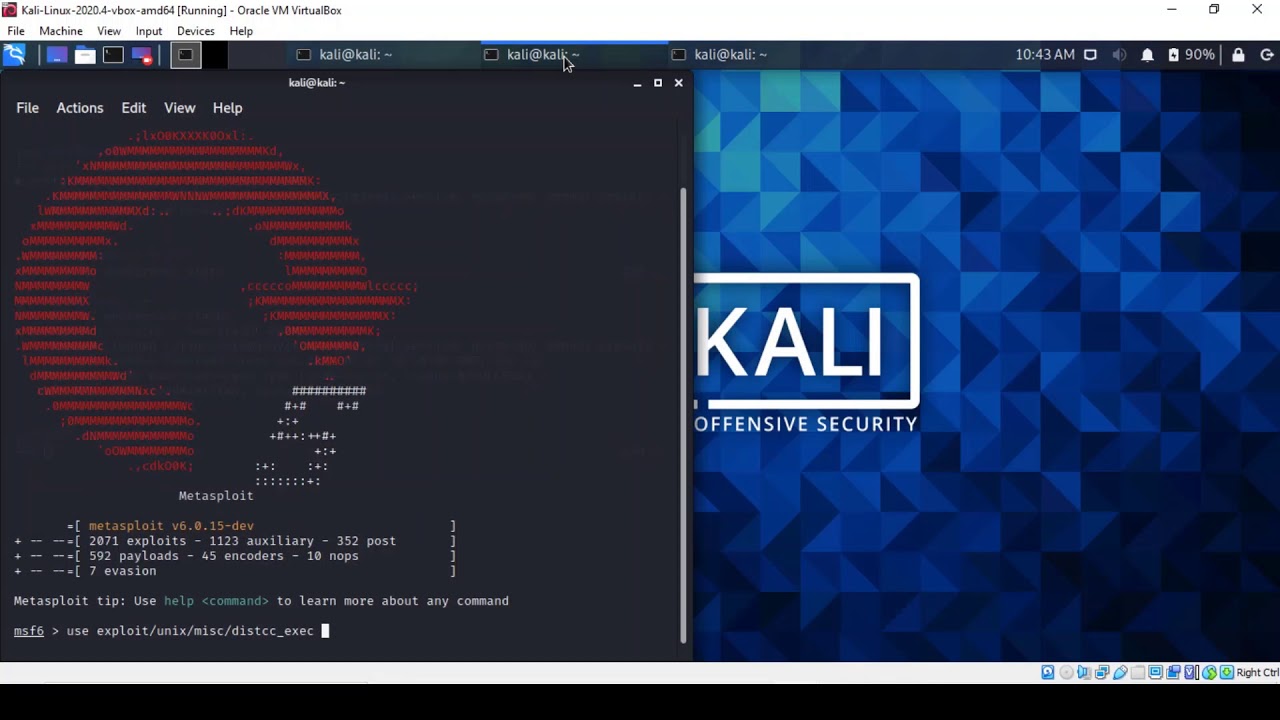1280x720 pixels.
Task: Open VirtualBox Devices menu
Action: 196,31
